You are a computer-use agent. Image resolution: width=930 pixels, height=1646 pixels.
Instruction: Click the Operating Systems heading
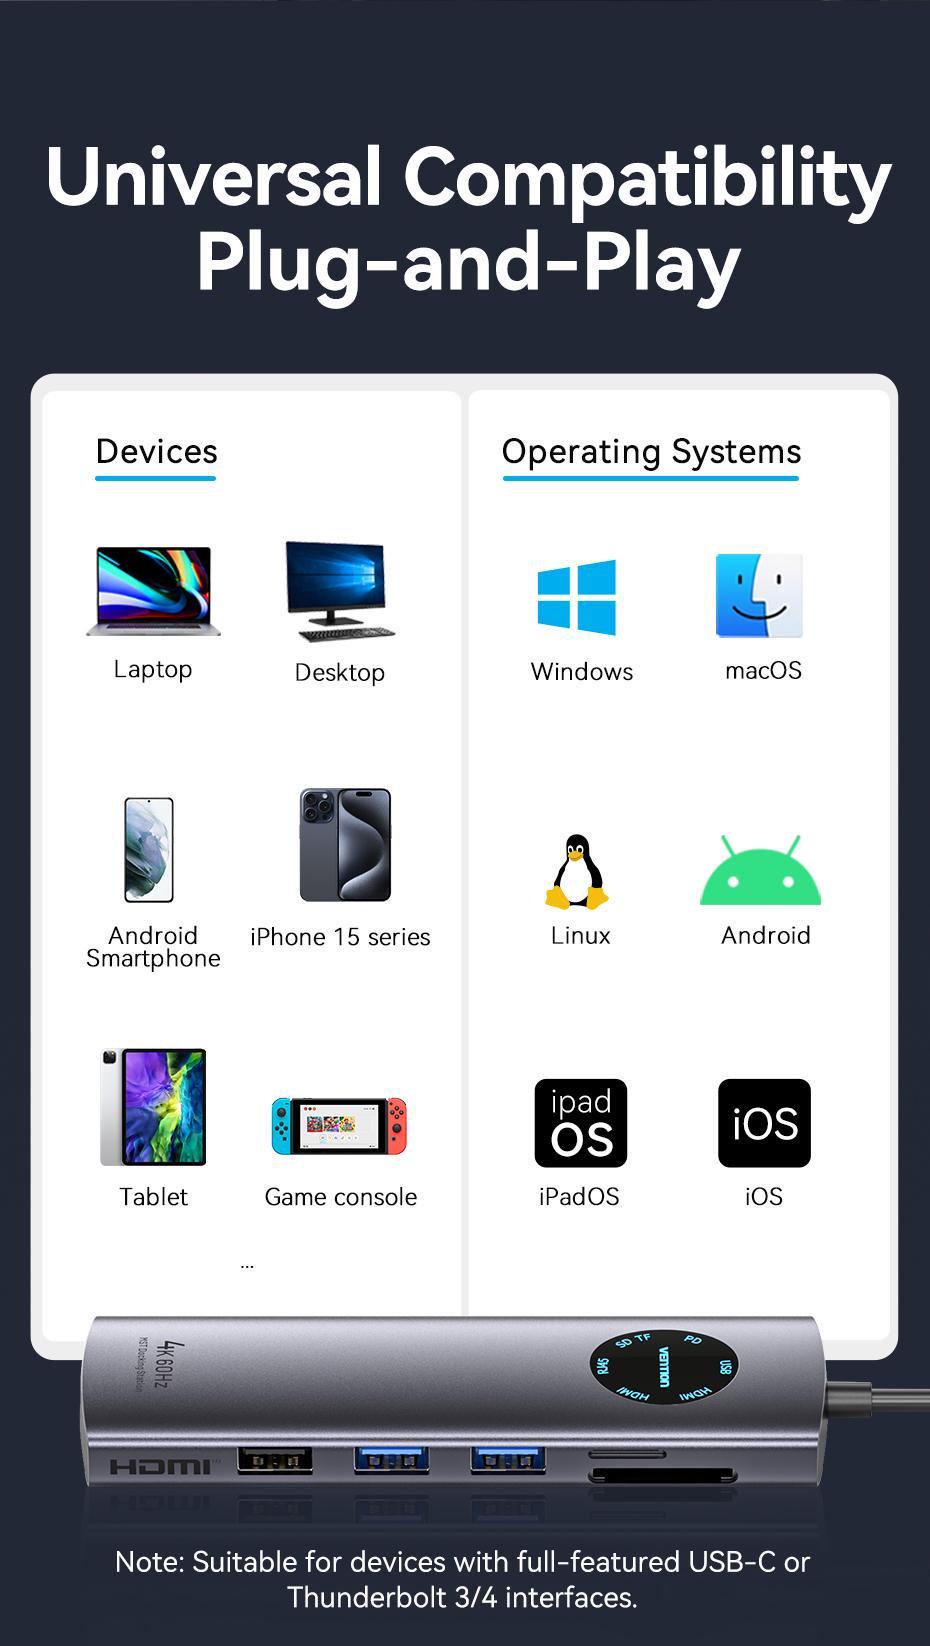click(x=651, y=452)
